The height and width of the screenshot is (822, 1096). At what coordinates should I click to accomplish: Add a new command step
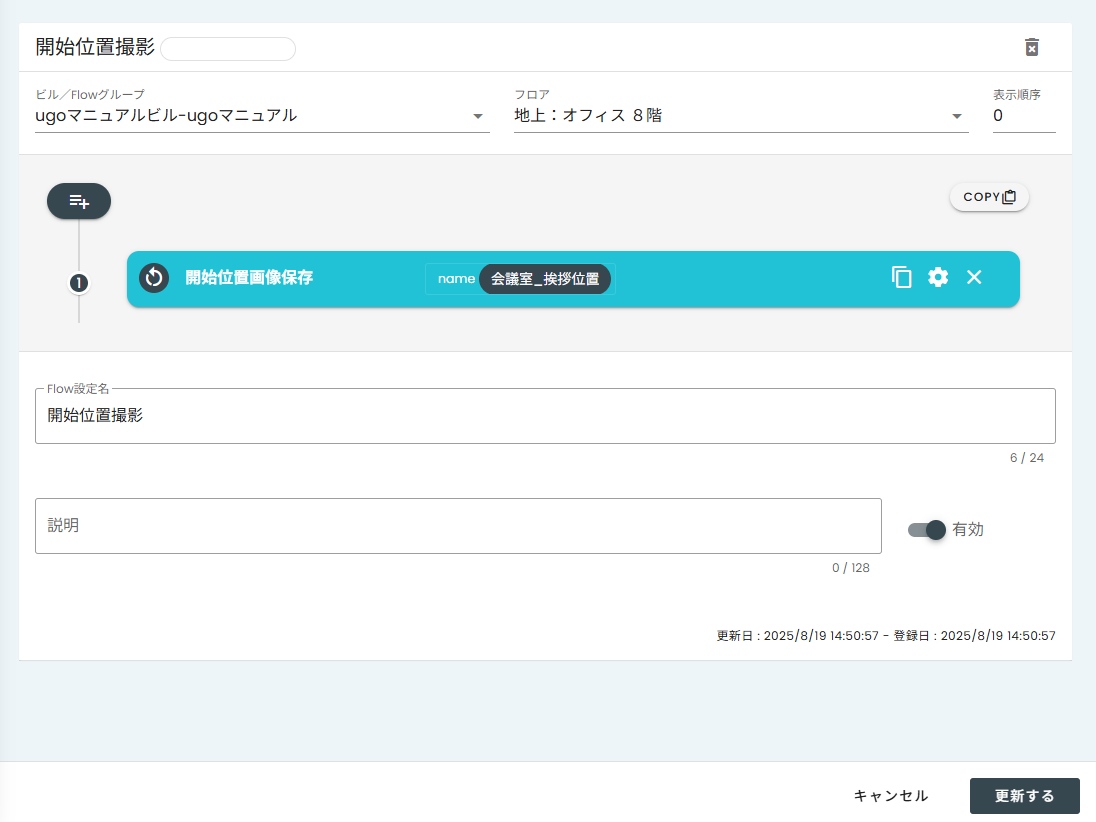coord(79,201)
